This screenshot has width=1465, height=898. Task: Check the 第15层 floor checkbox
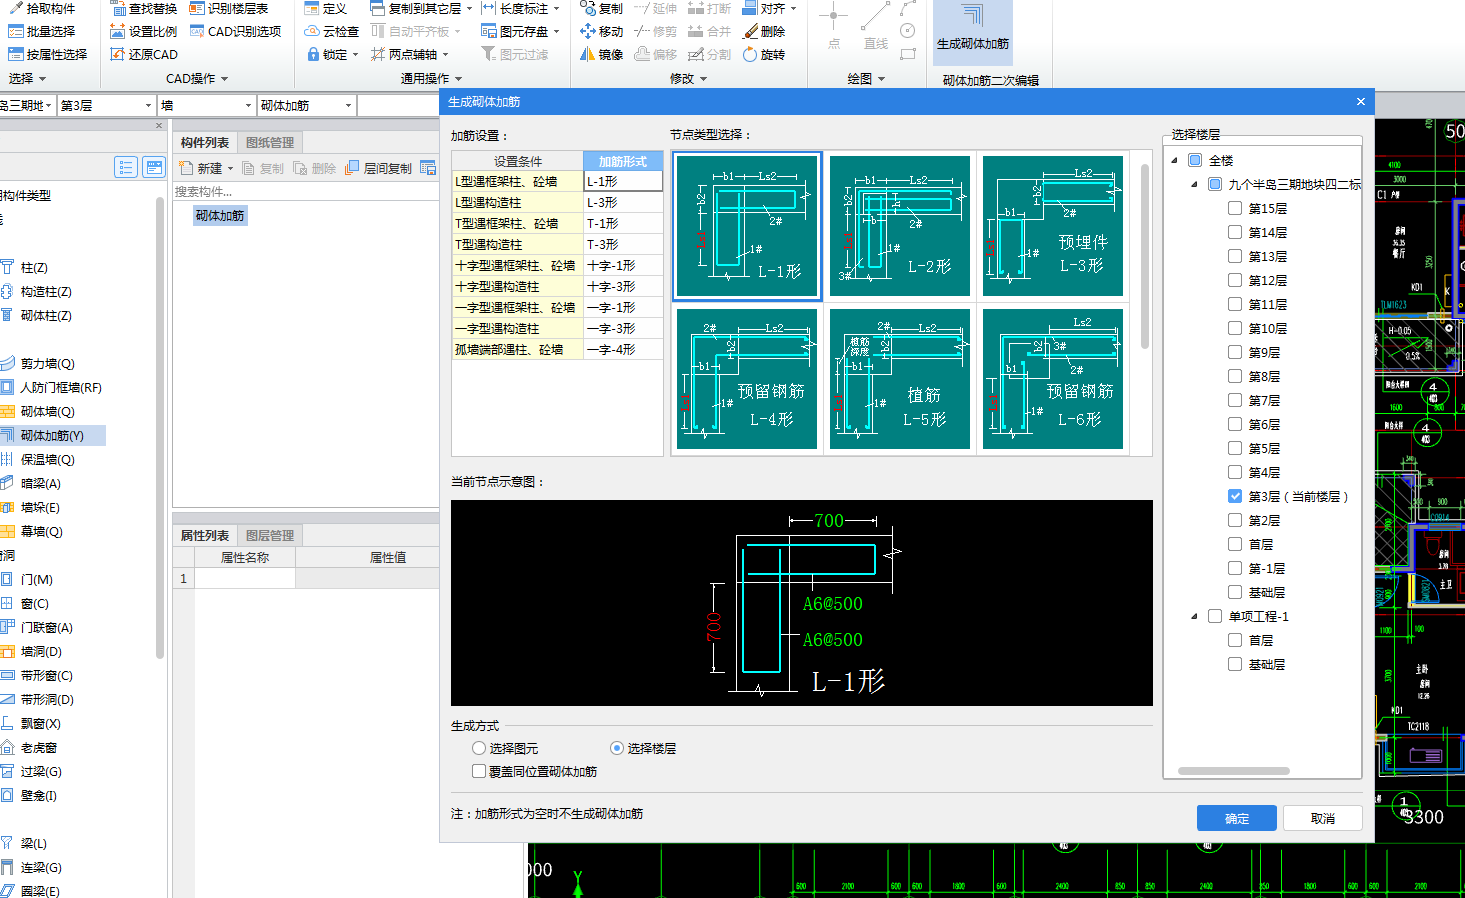click(1235, 208)
